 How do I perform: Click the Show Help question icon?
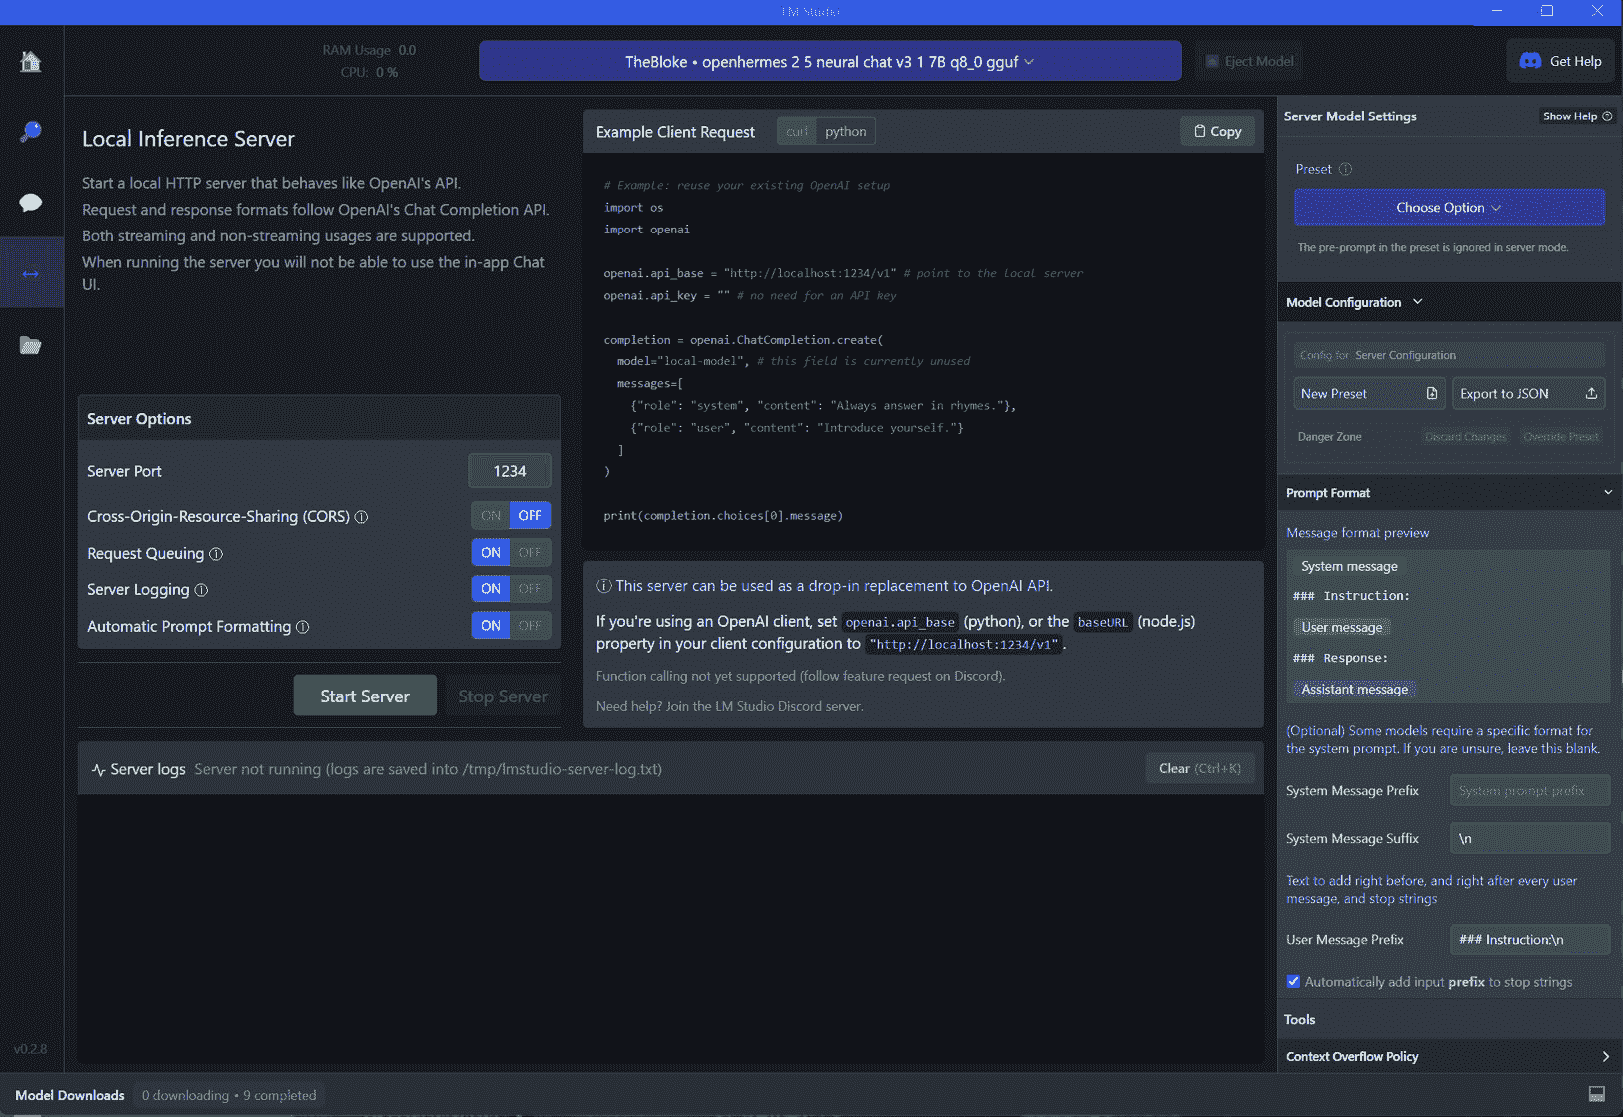pyautogui.click(x=1607, y=116)
